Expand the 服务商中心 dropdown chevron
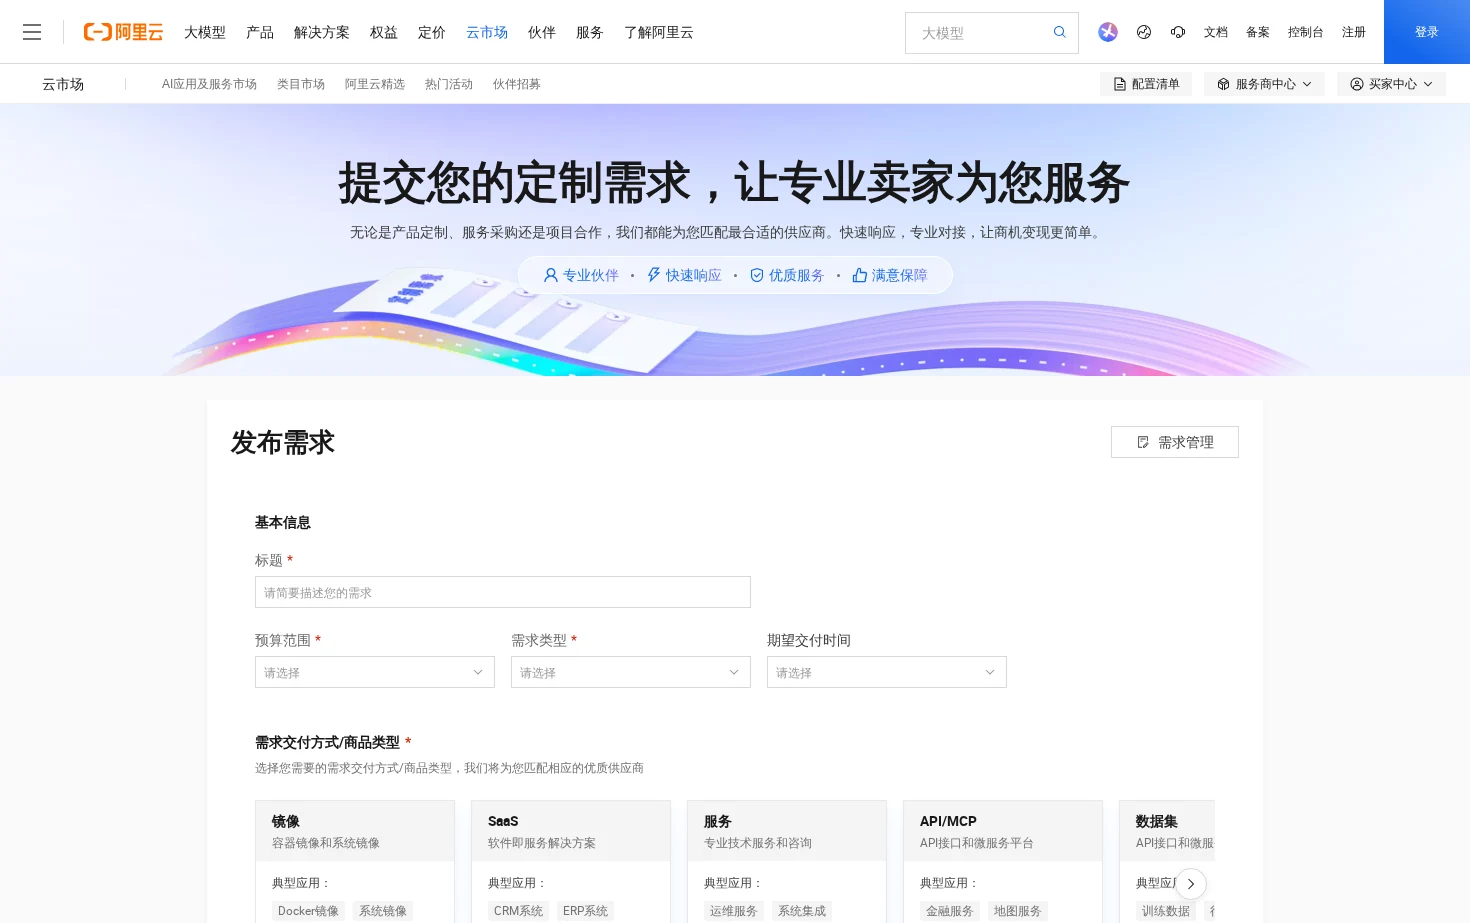The height and width of the screenshot is (923, 1470). (1307, 84)
